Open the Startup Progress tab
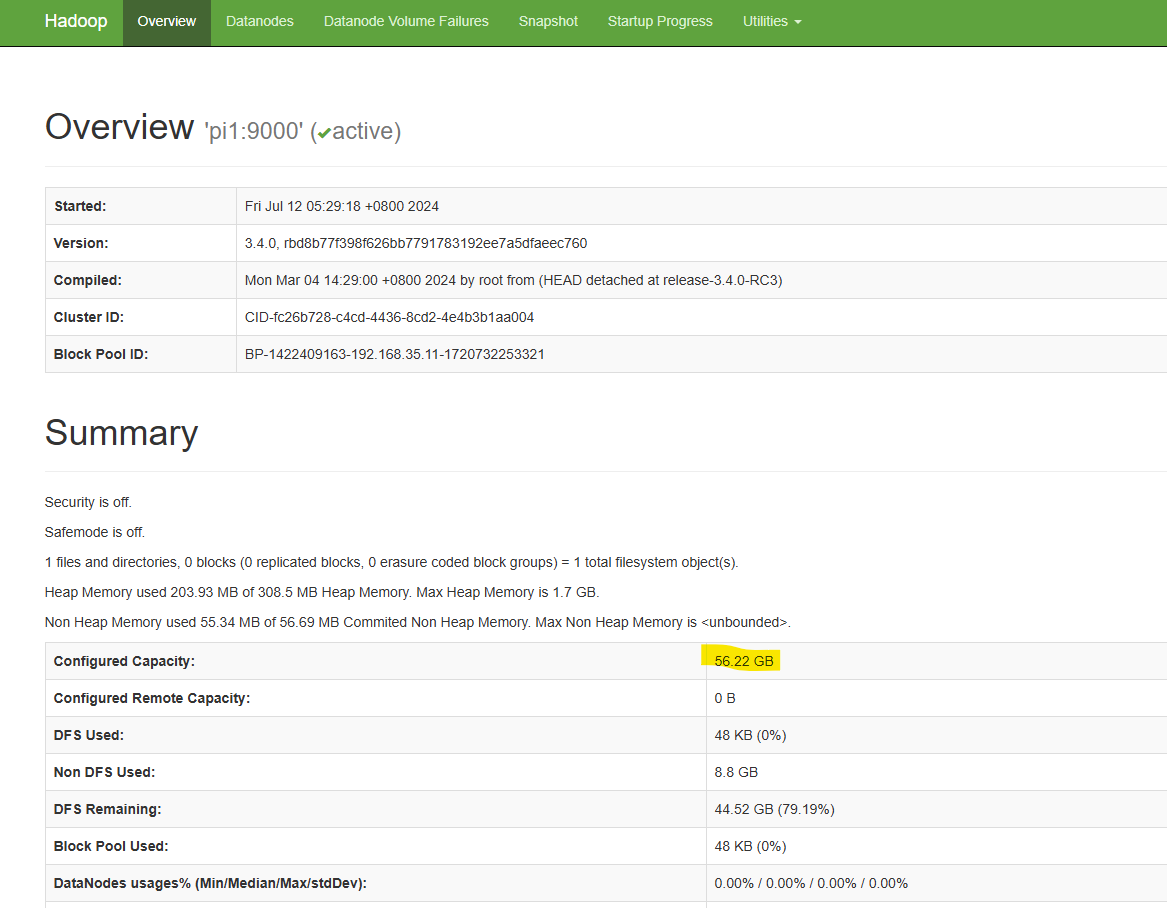This screenshot has width=1167, height=908. click(x=660, y=22)
